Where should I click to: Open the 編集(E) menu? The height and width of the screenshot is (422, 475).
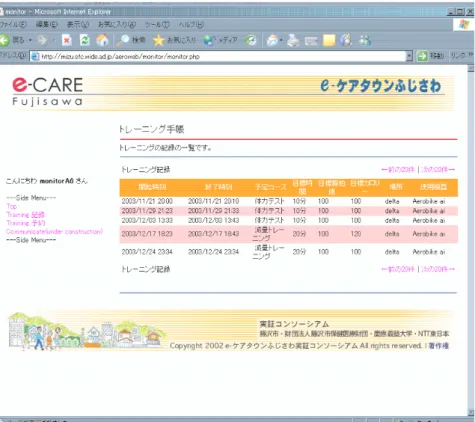pos(47,24)
